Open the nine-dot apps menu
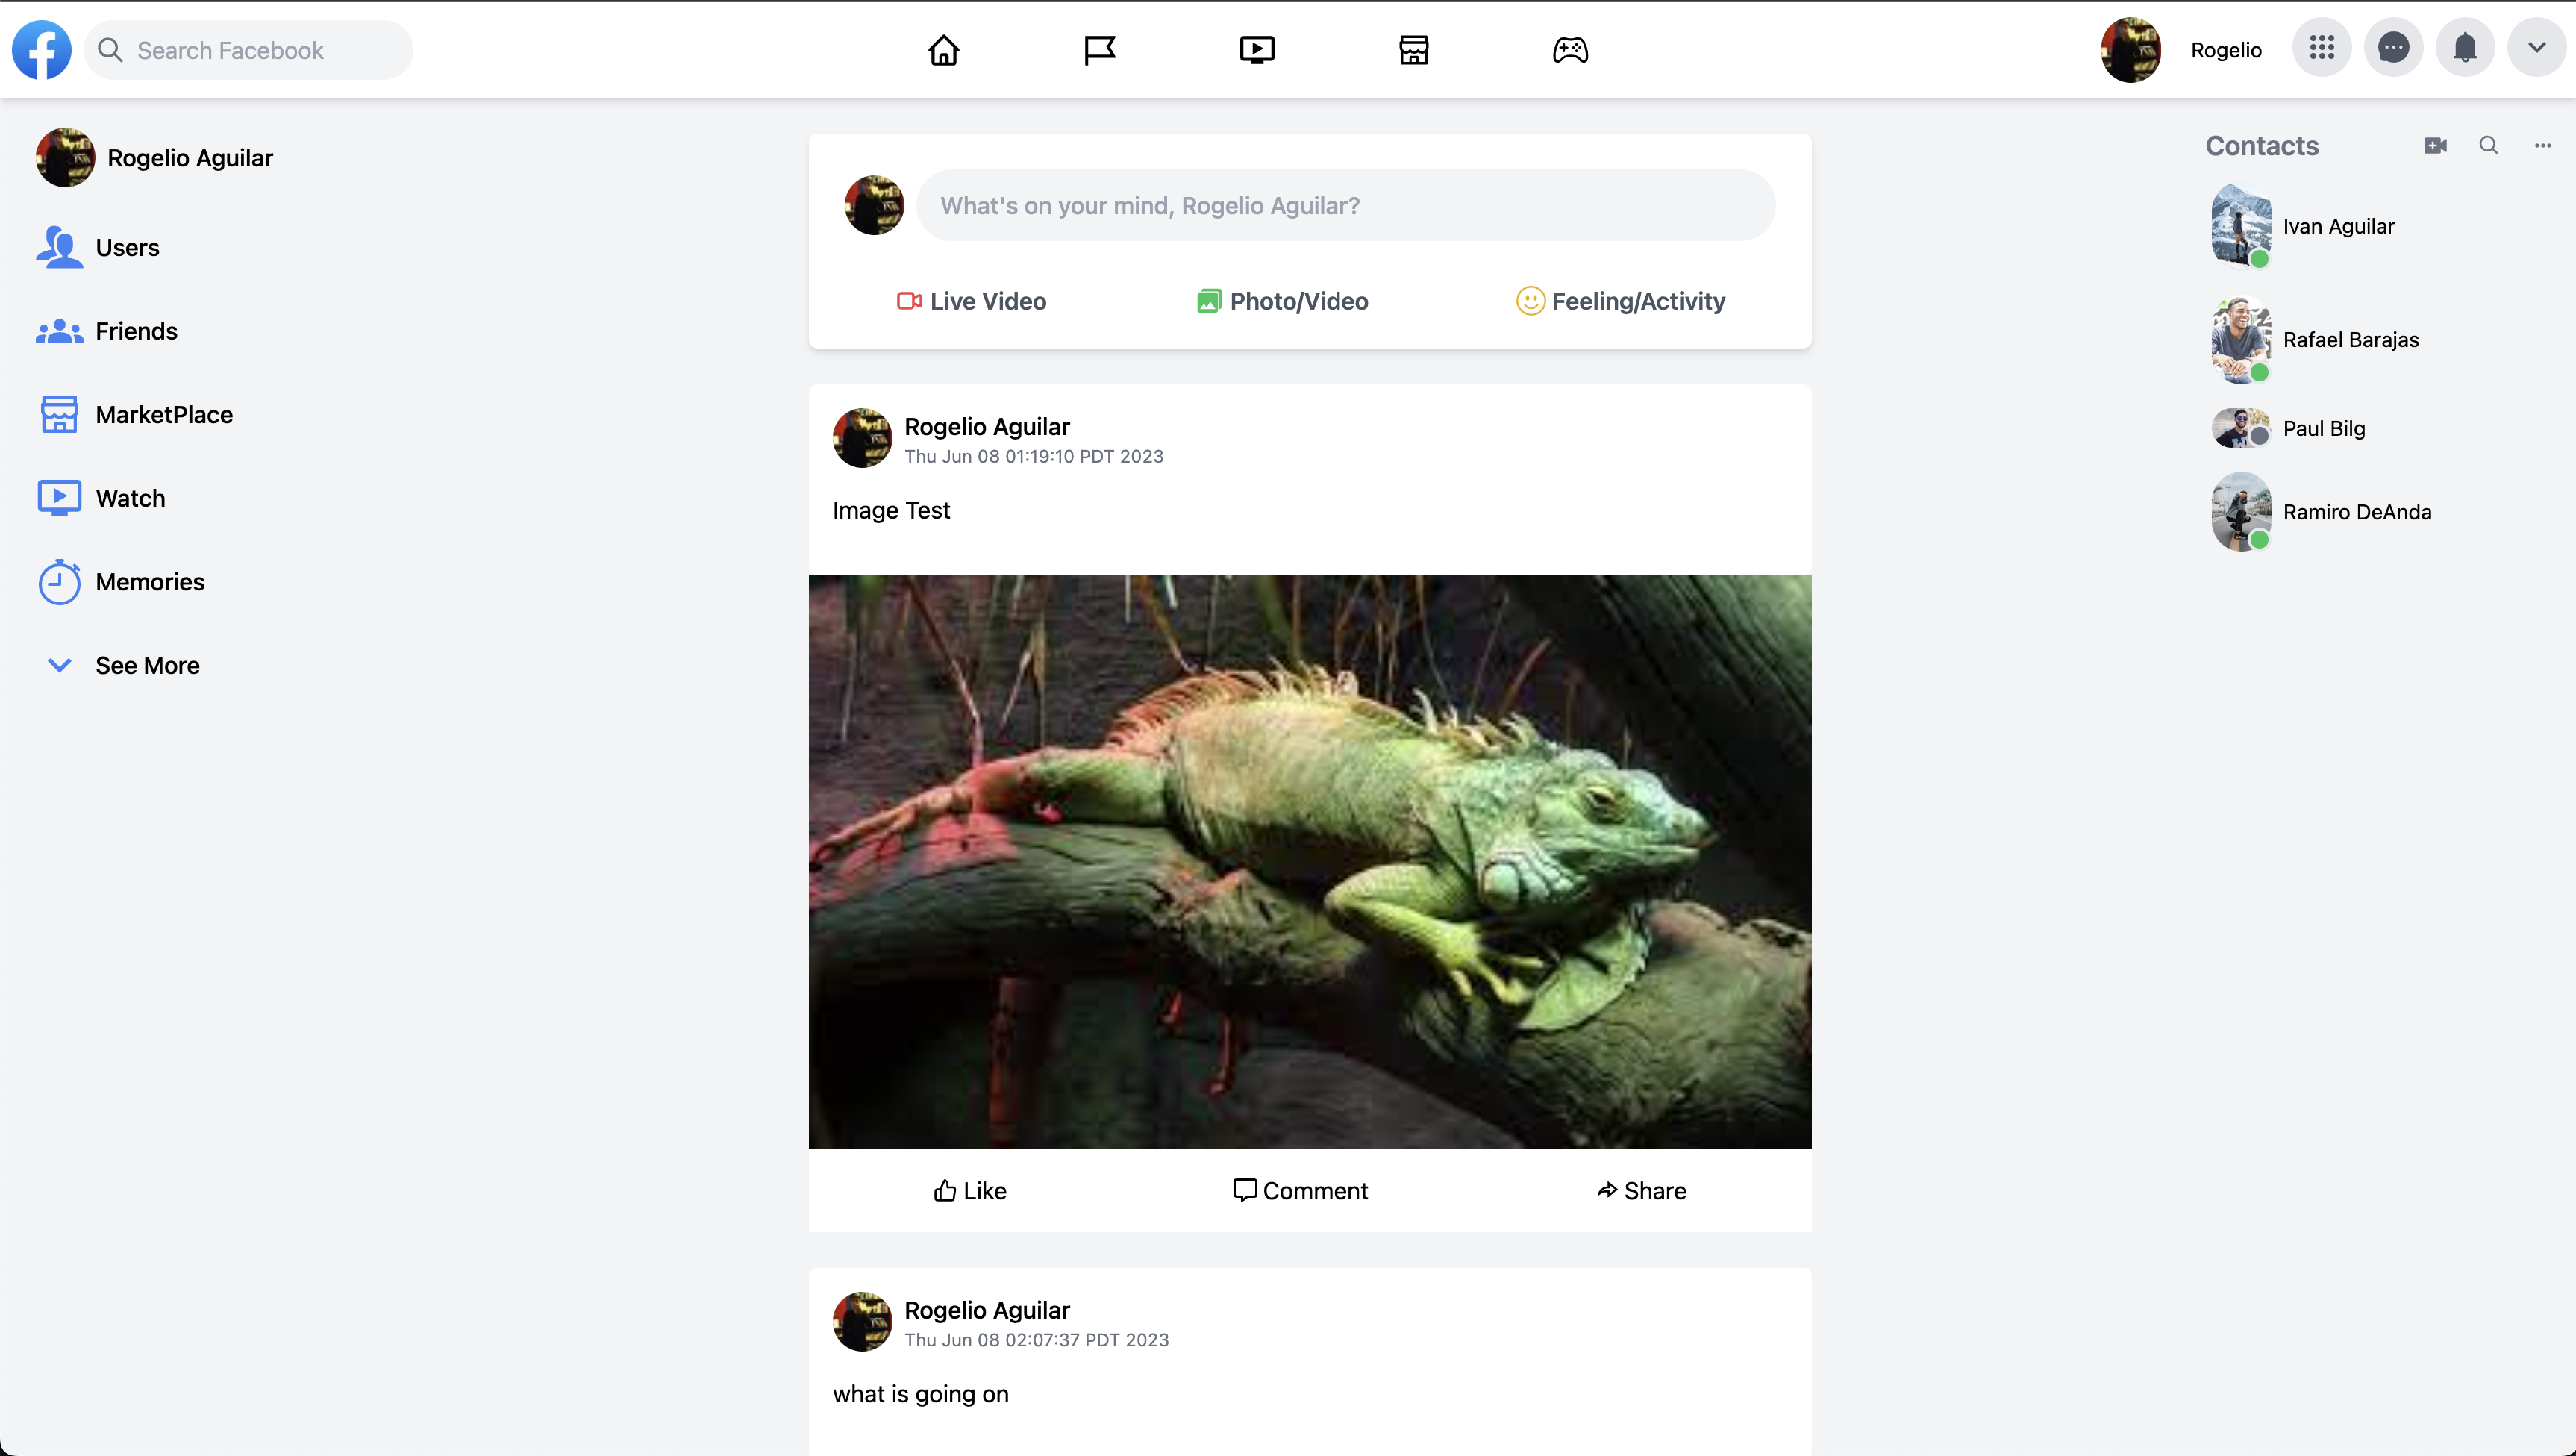Screen dimensions: 2576x1456 [x=2321, y=48]
